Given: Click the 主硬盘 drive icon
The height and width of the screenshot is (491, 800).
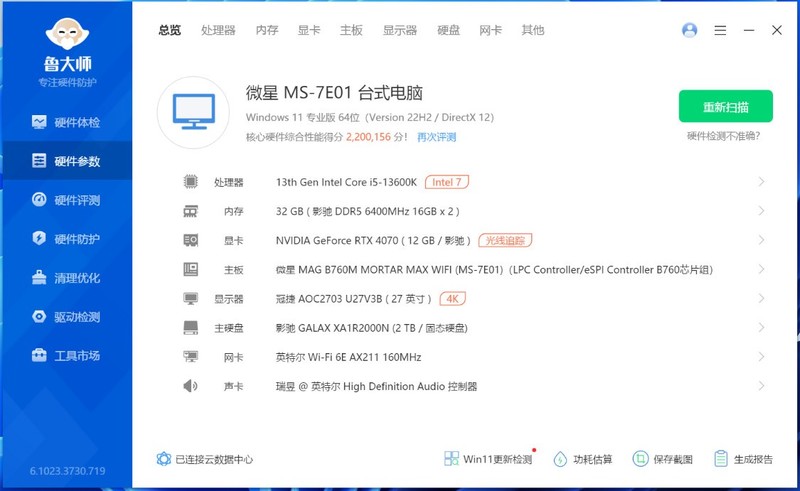Looking at the screenshot, I should tap(190, 327).
